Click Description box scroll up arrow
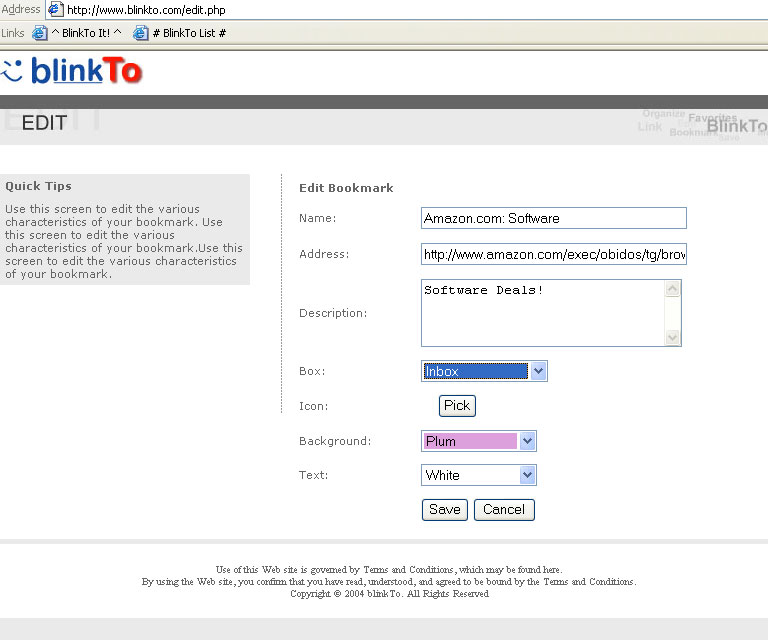 point(673,289)
